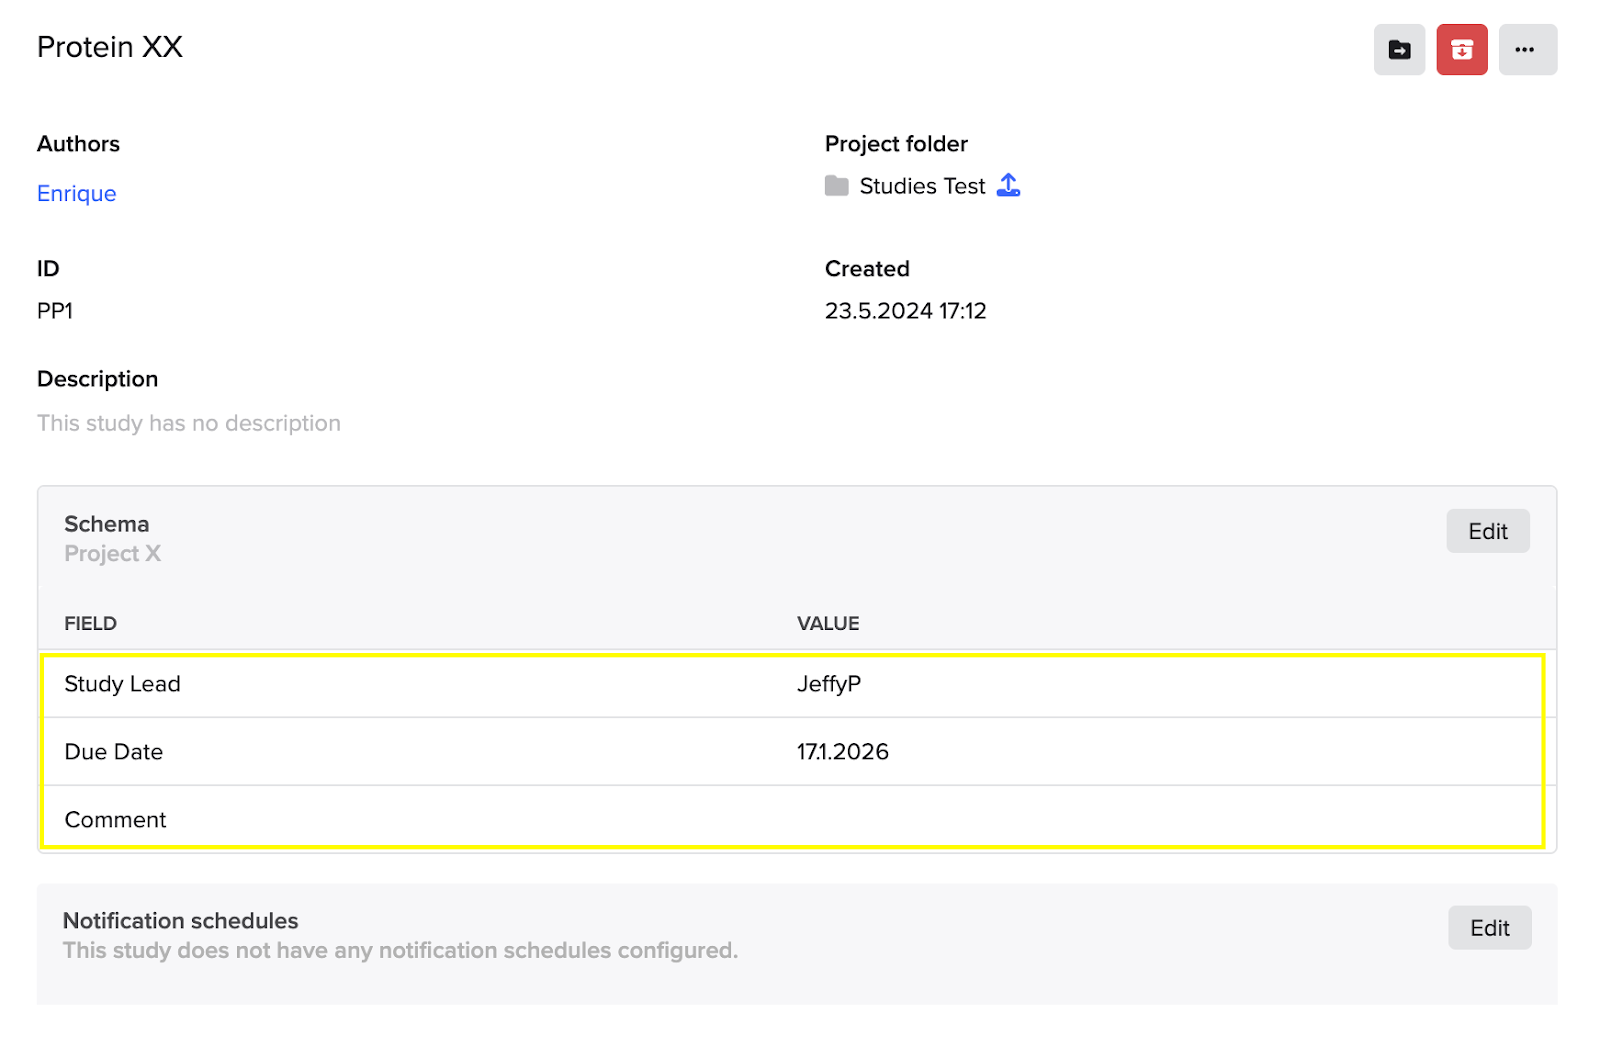Image resolution: width=1600 pixels, height=1047 pixels.
Task: Click the gray folder icon for Studies Test
Action: click(836, 186)
